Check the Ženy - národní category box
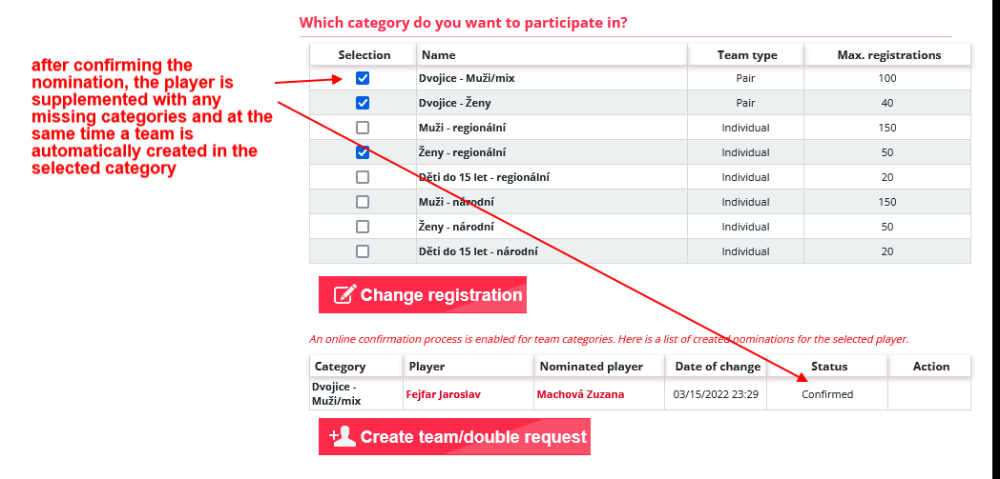 click(x=363, y=226)
